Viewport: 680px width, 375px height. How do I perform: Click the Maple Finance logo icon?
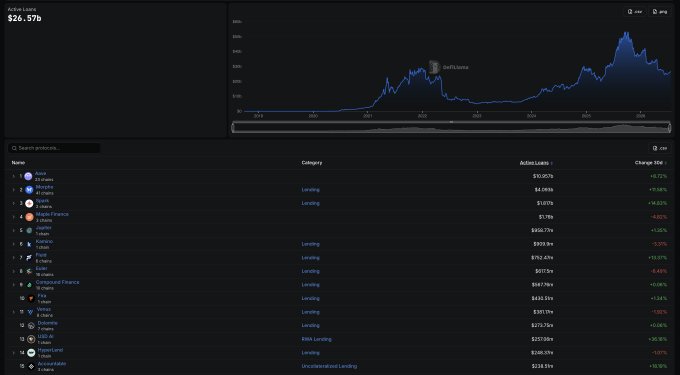click(29, 217)
